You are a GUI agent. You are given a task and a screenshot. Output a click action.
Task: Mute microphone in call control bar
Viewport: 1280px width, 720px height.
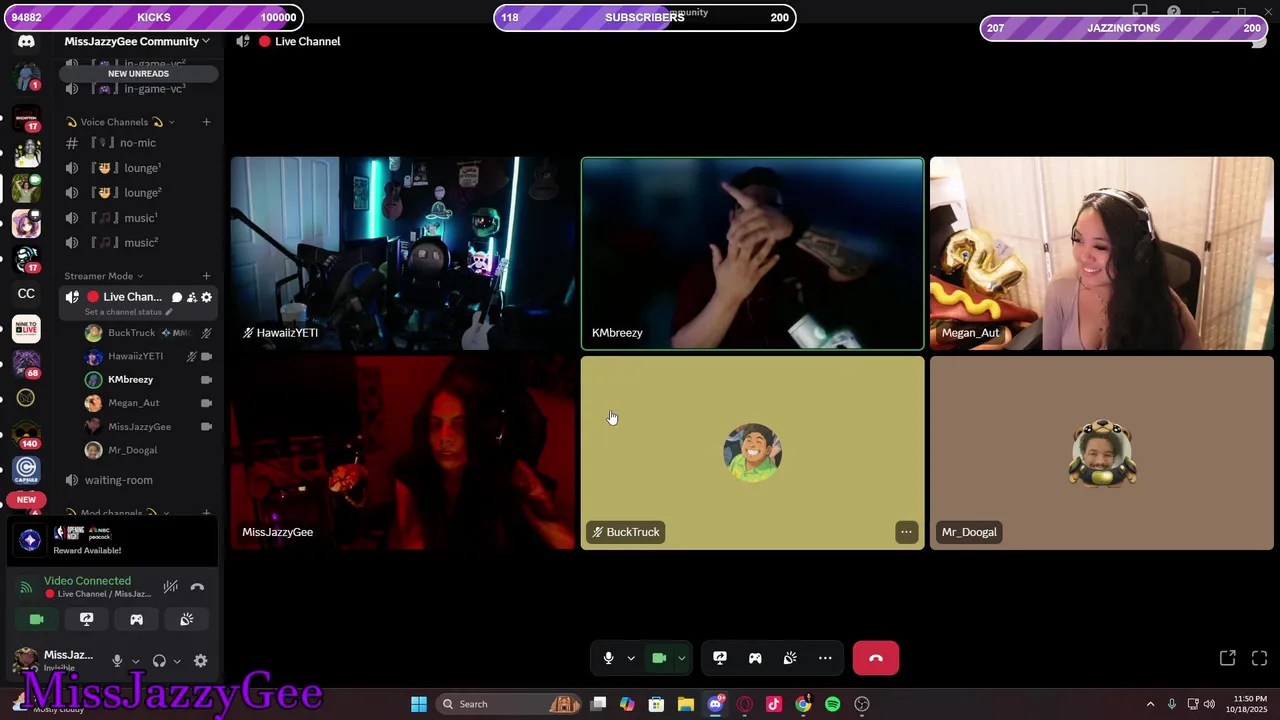(x=608, y=658)
